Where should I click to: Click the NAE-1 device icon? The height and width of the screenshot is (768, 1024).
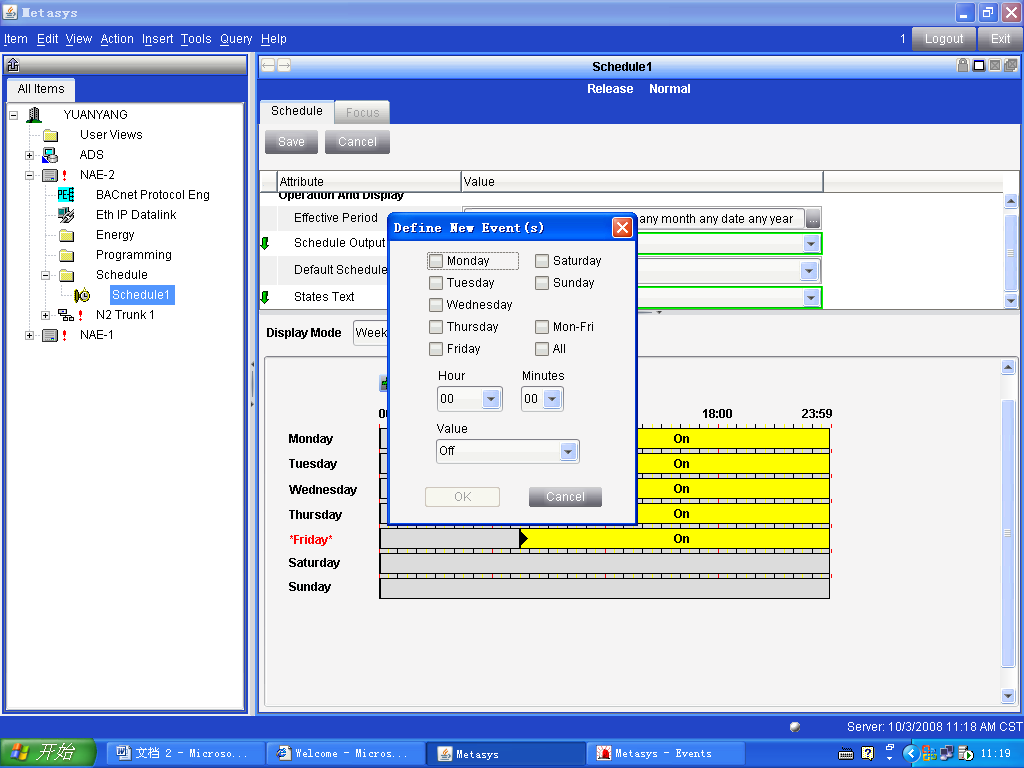pos(50,335)
